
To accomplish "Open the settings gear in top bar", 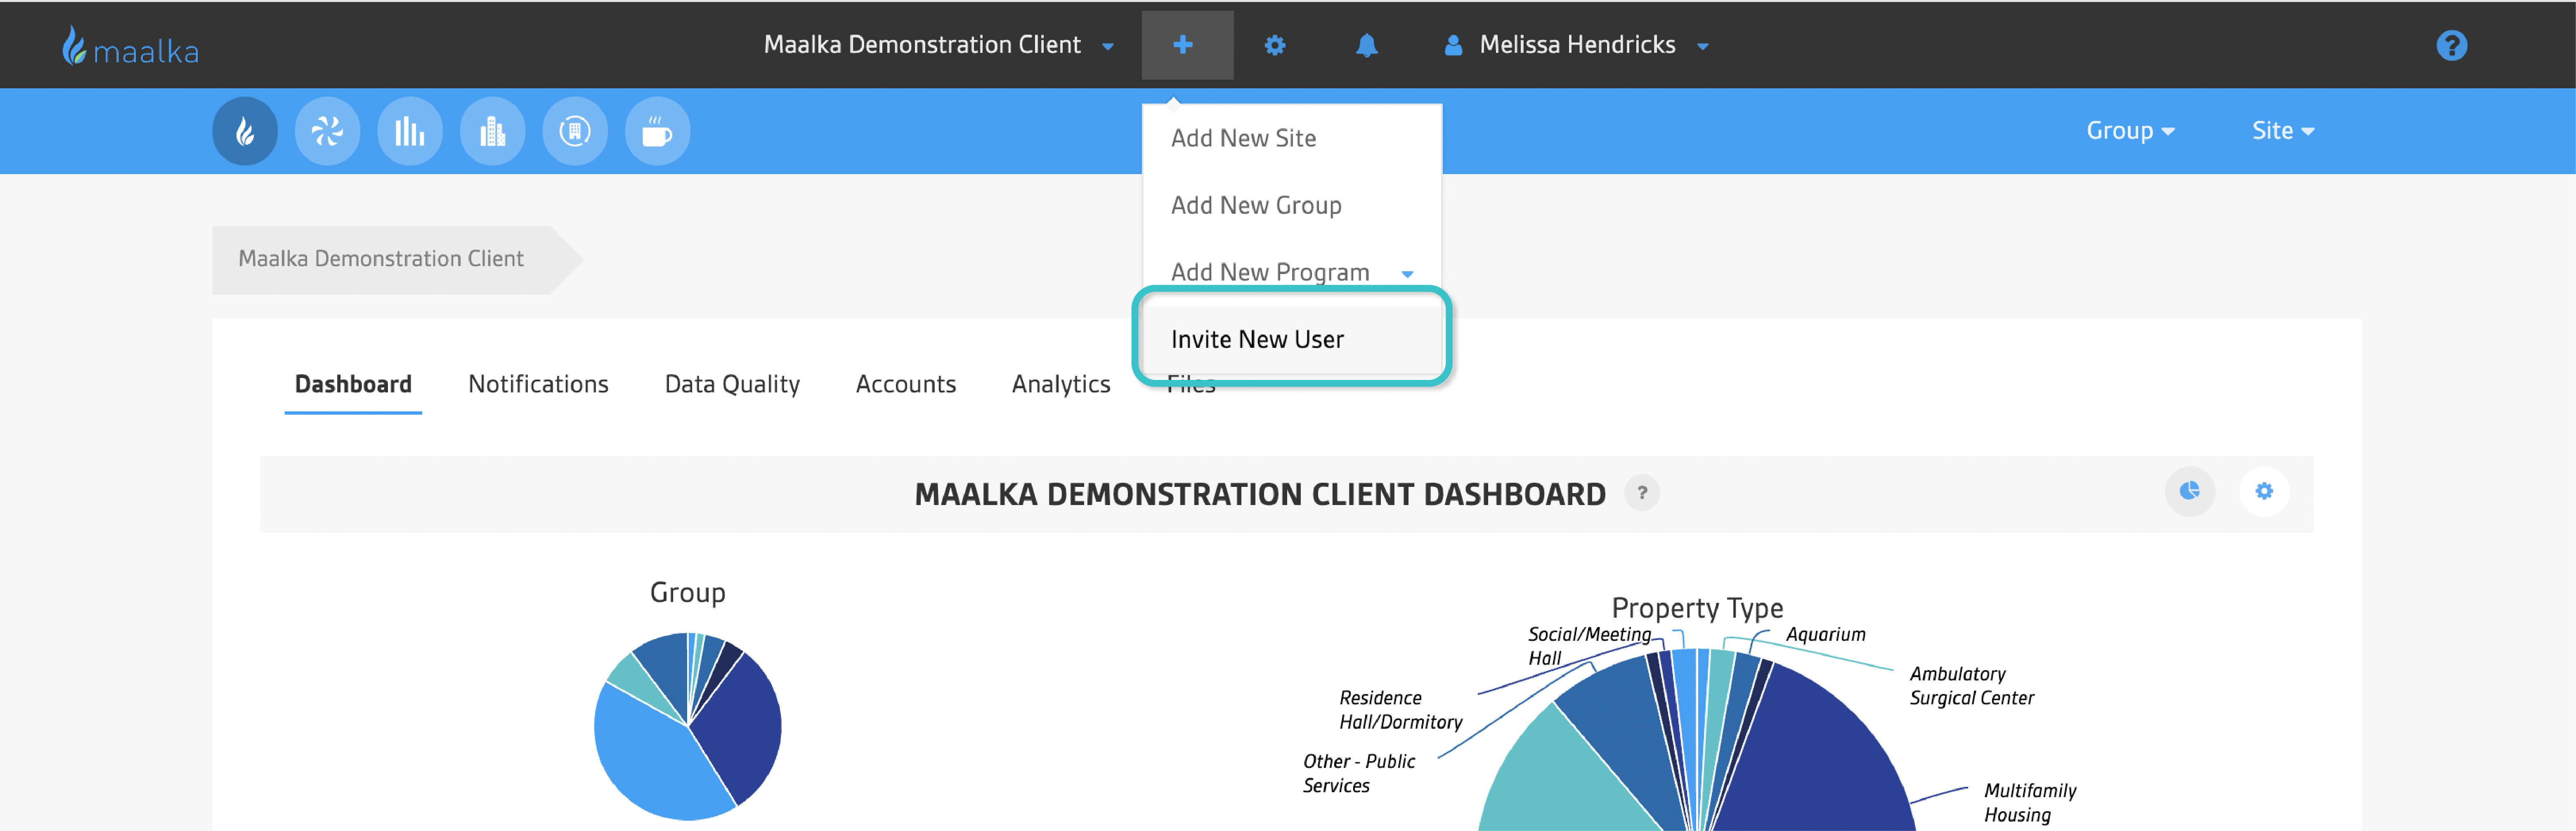I will click(x=1274, y=45).
